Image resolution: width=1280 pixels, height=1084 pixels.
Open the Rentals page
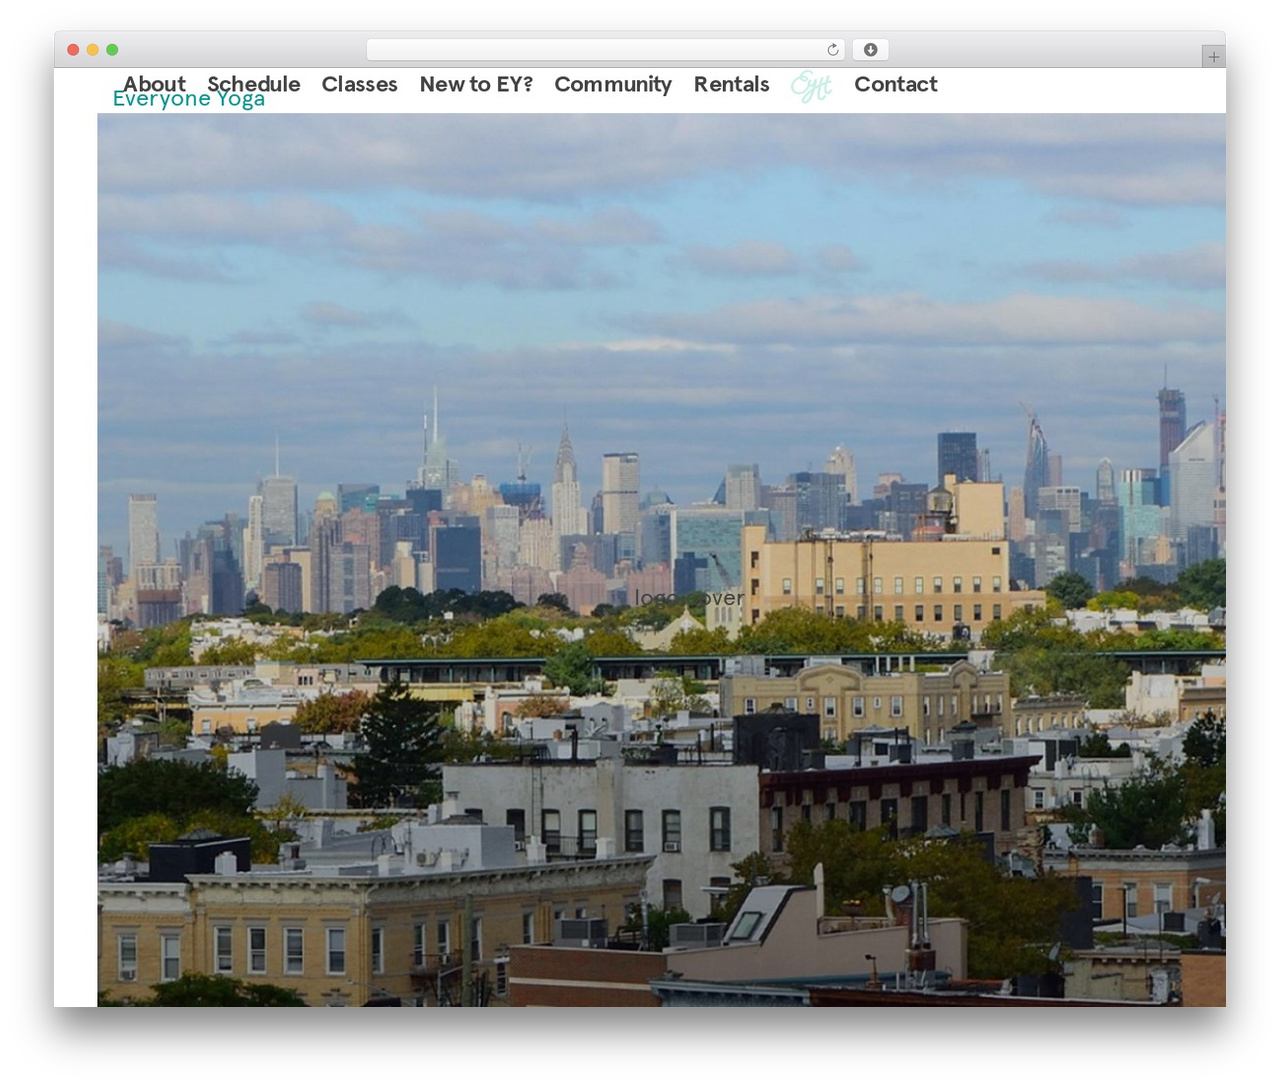click(x=732, y=84)
